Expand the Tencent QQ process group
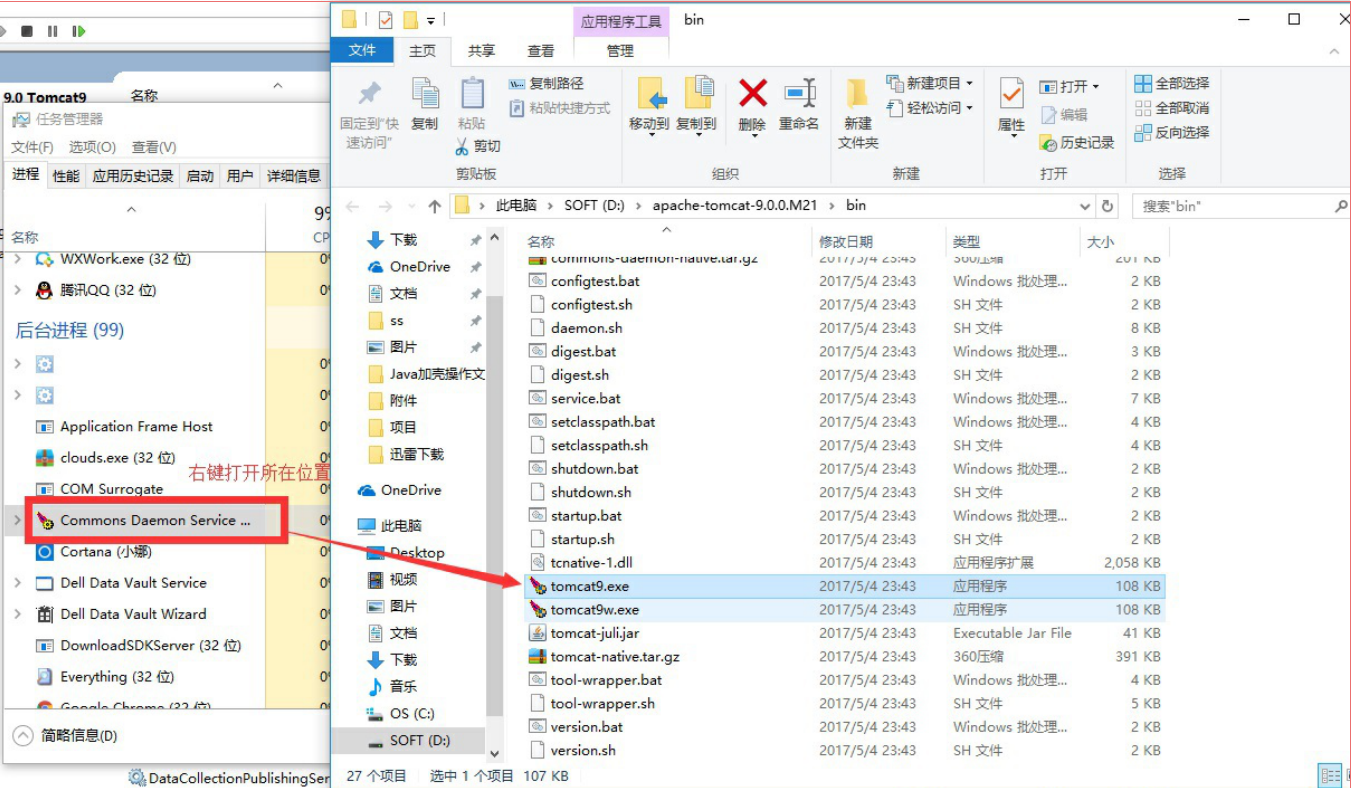Image resolution: width=1351 pixels, height=788 pixels. (18, 290)
